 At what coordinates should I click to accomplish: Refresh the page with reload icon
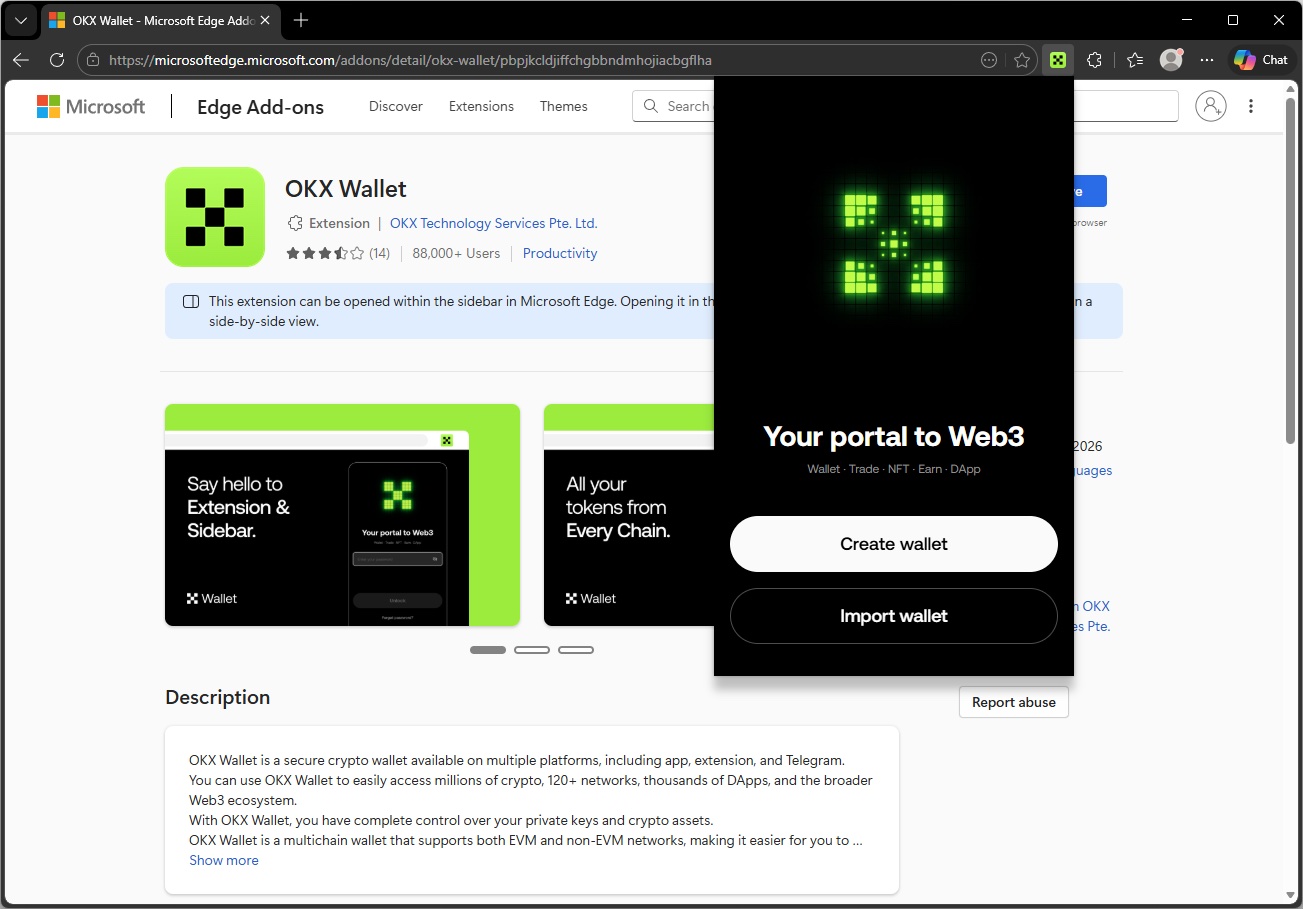click(x=57, y=60)
